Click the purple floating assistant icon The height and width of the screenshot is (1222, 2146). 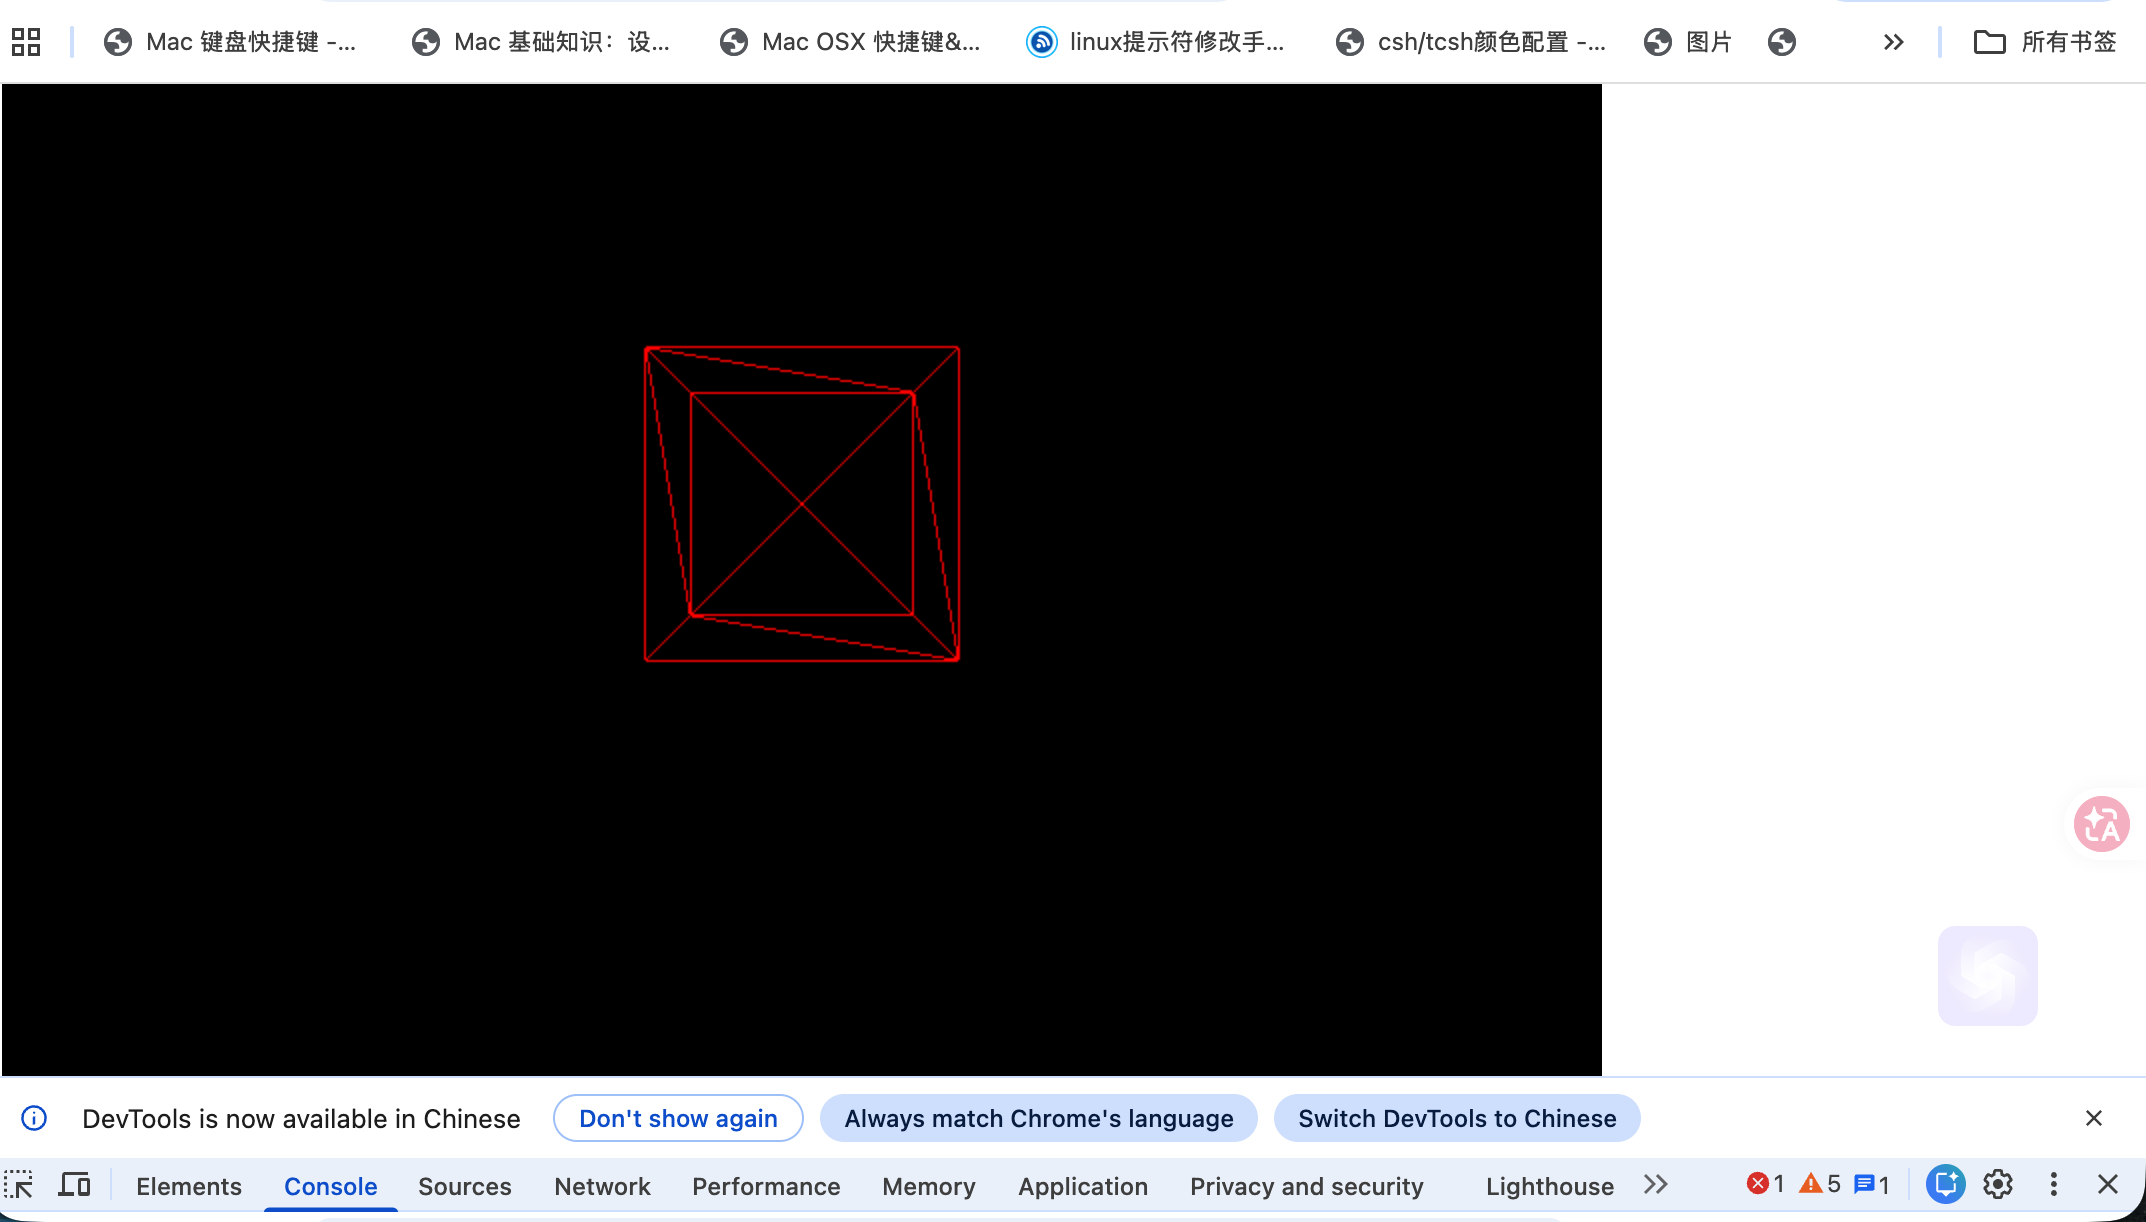click(1988, 976)
